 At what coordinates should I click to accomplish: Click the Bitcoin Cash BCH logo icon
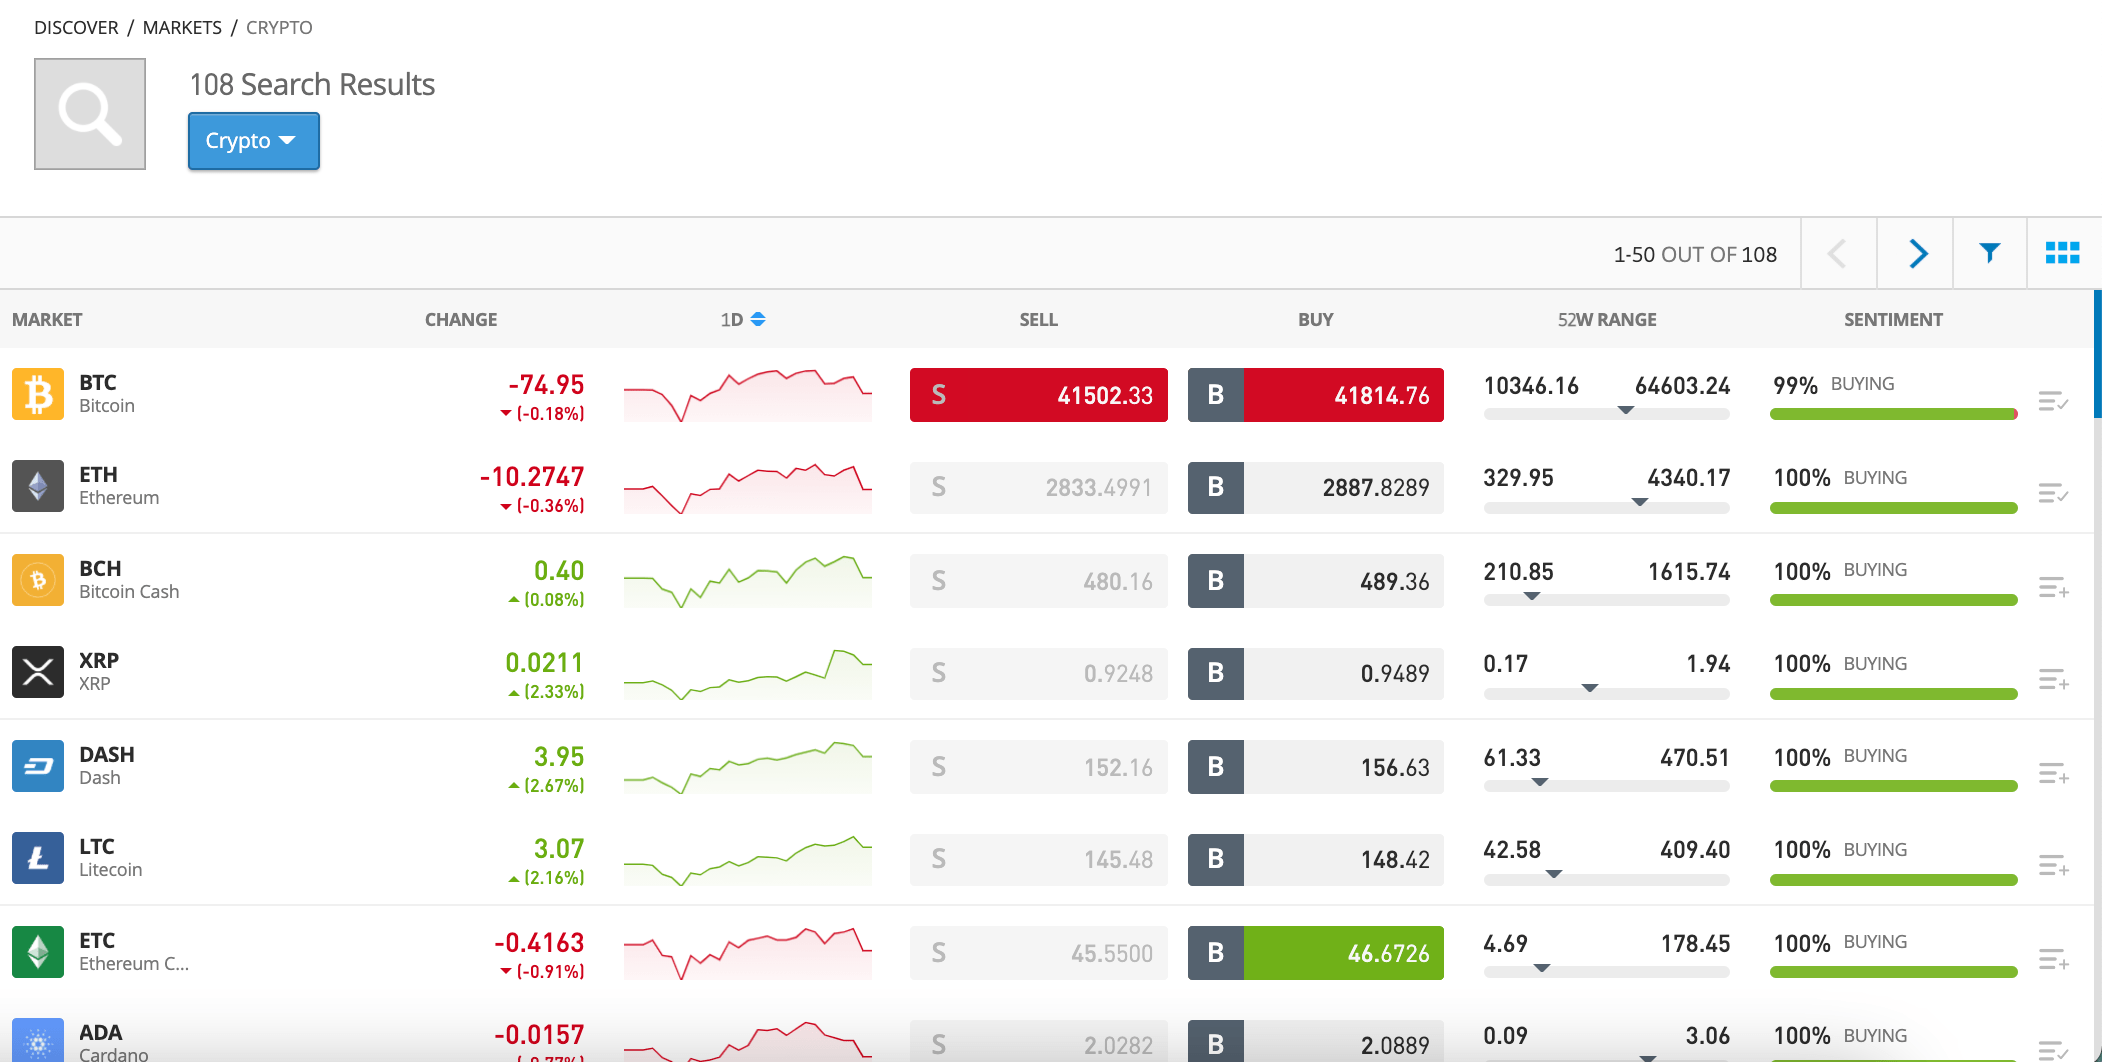(38, 580)
